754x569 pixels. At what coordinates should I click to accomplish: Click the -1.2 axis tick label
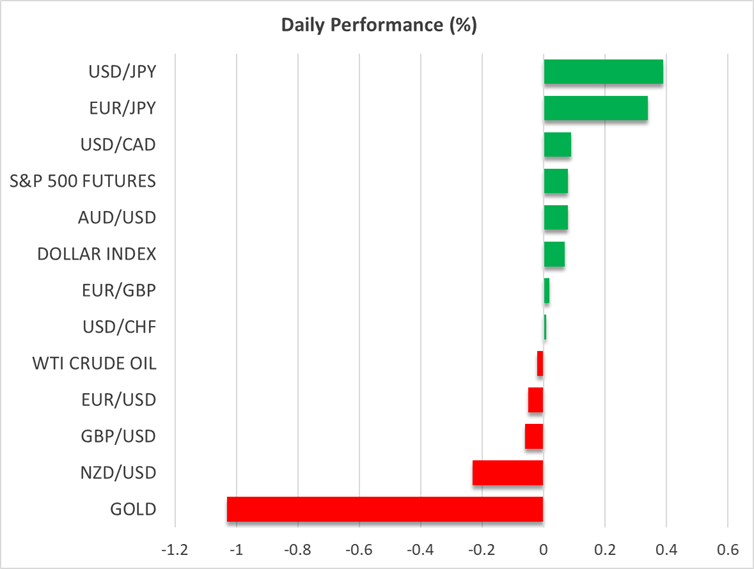coord(175,549)
